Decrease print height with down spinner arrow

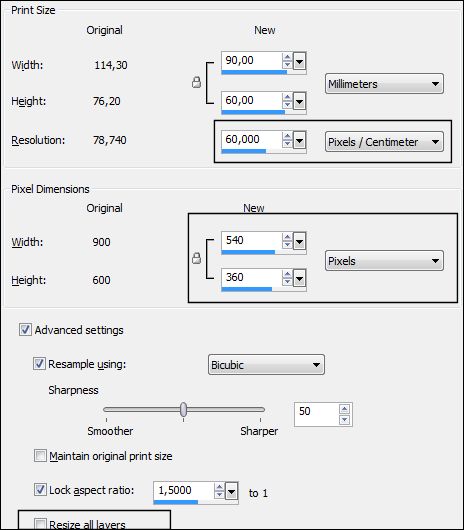point(287,104)
